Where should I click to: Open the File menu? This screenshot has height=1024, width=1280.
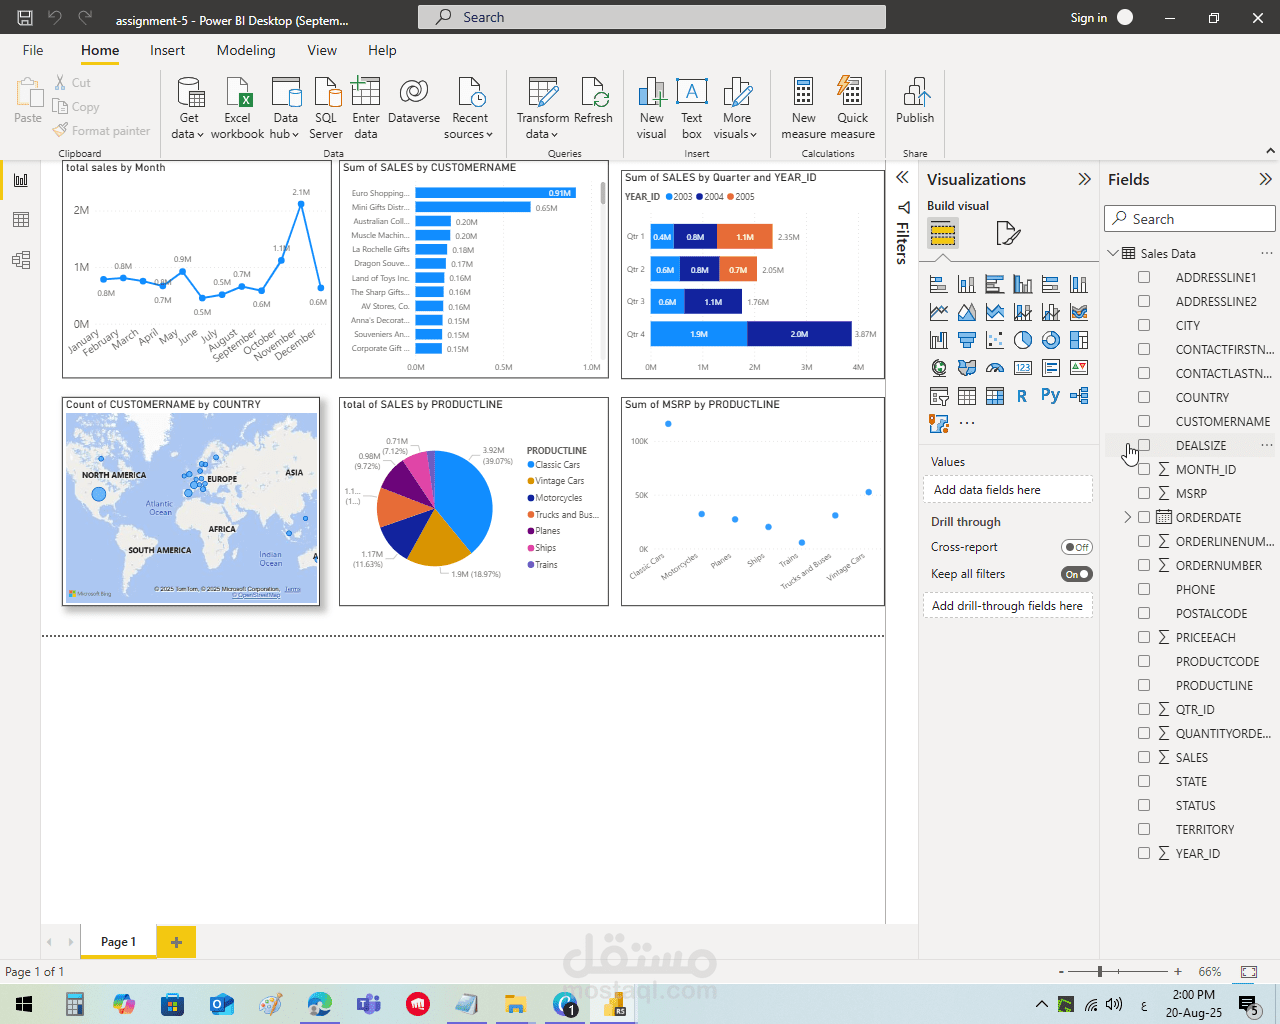(x=33, y=50)
